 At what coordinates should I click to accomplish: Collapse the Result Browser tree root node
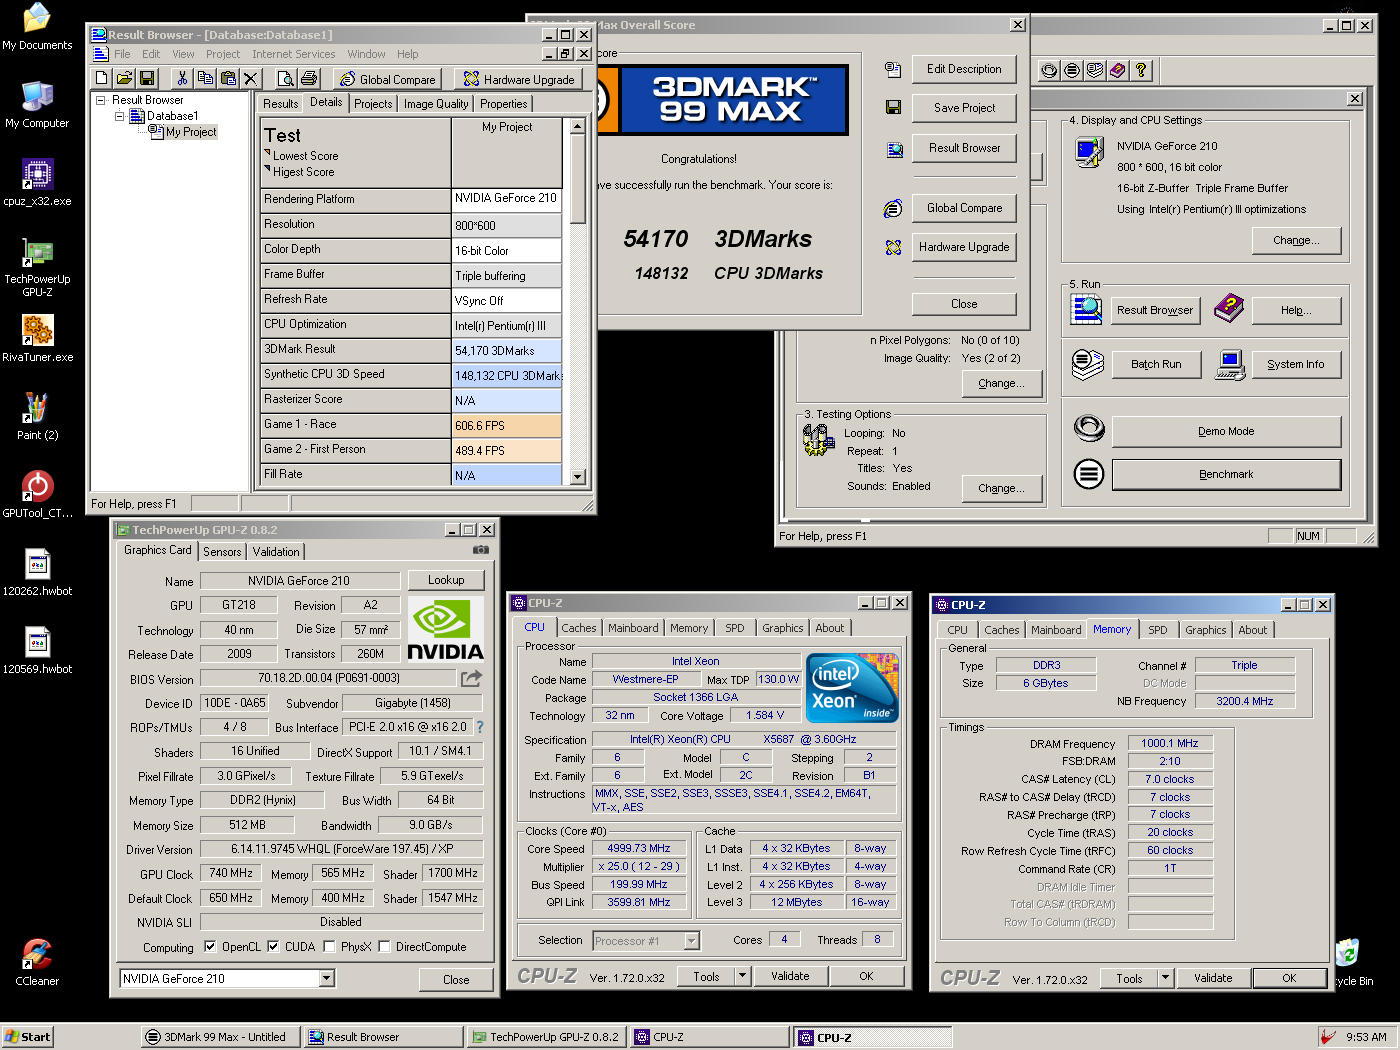(x=101, y=100)
